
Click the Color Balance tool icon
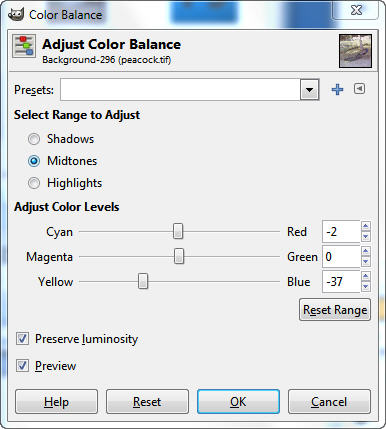tap(24, 46)
